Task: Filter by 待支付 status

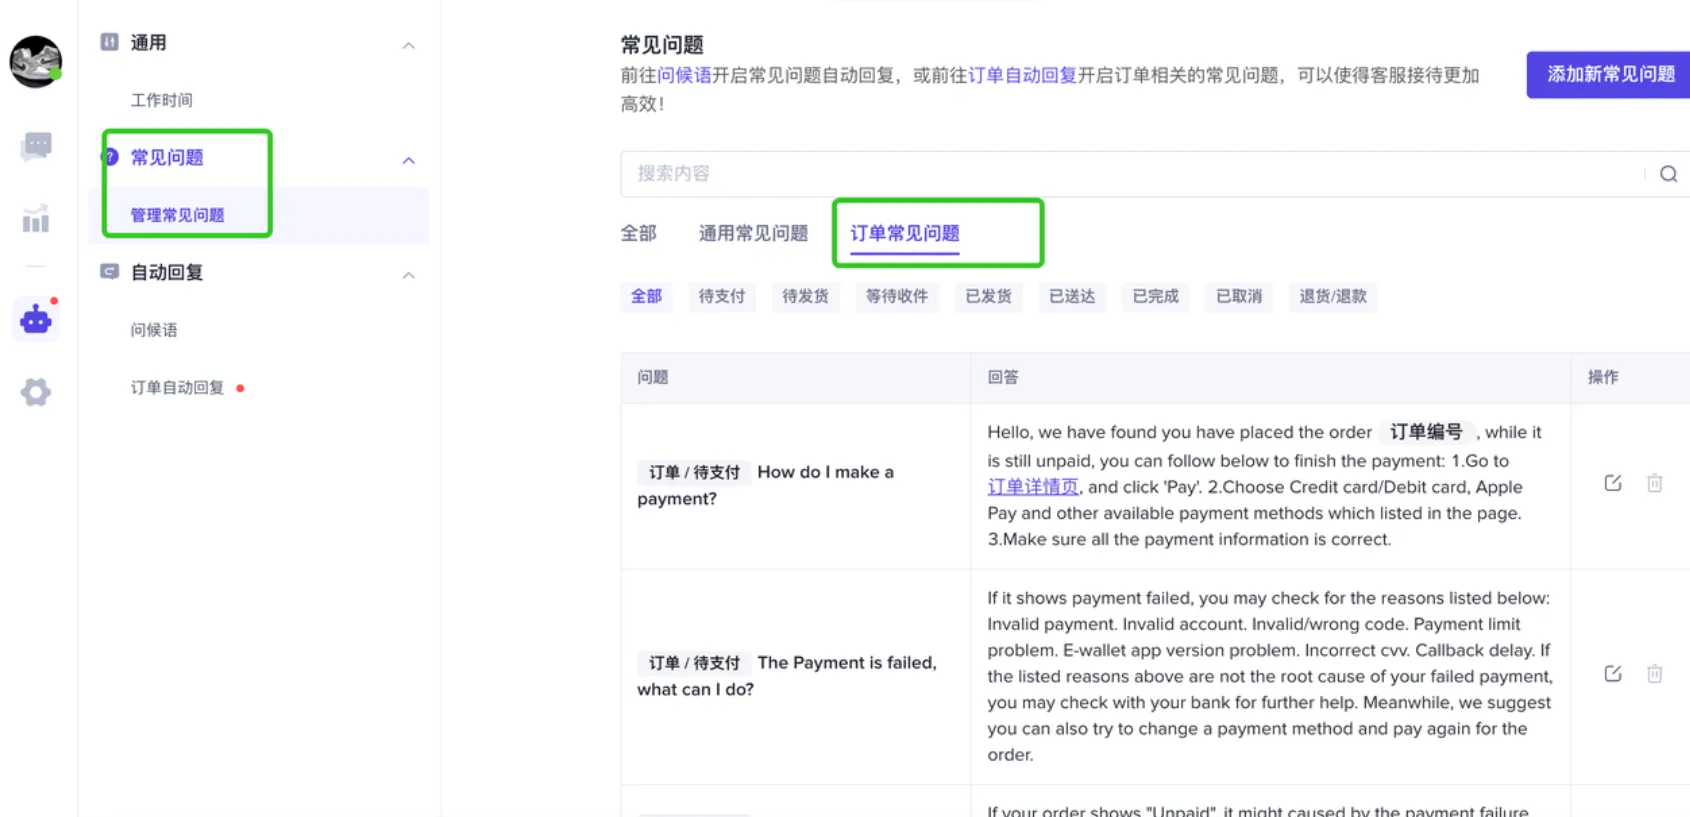Action: coord(722,296)
